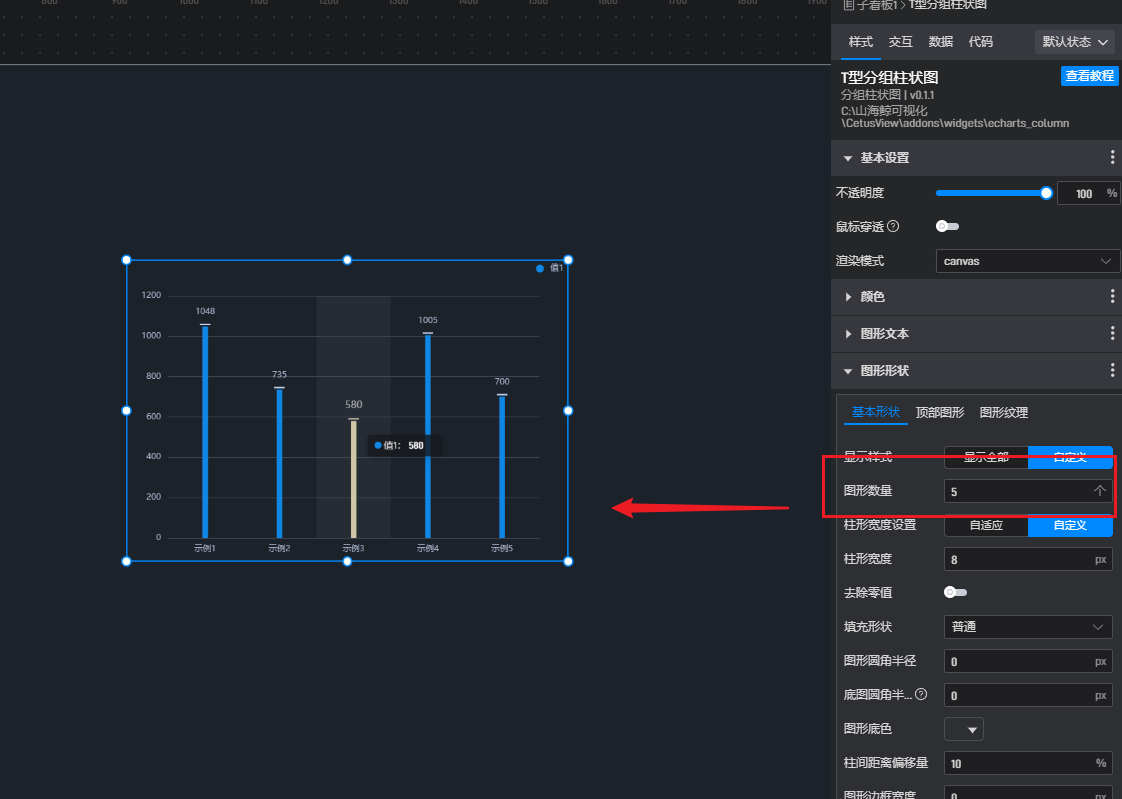Viewport: 1122px width, 799px height.
Task: Click the help icon beside 底图圆角半径
Action: (x=921, y=695)
